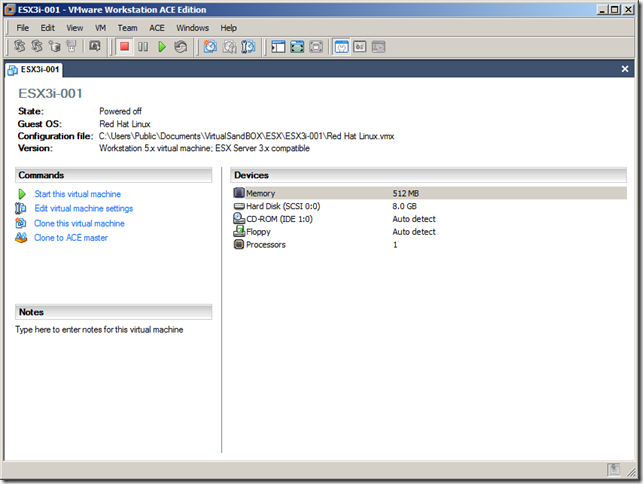Toggle the sidebar view toolbar icon
643x484 pixels.
277,47
